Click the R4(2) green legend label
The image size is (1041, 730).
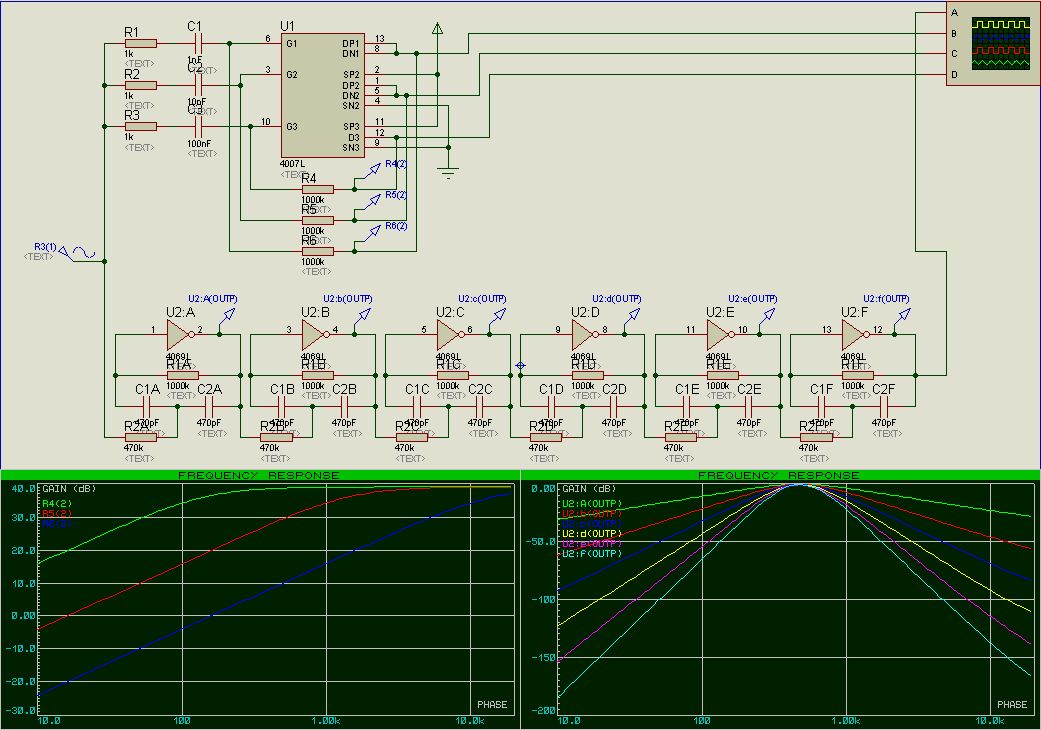(56, 502)
